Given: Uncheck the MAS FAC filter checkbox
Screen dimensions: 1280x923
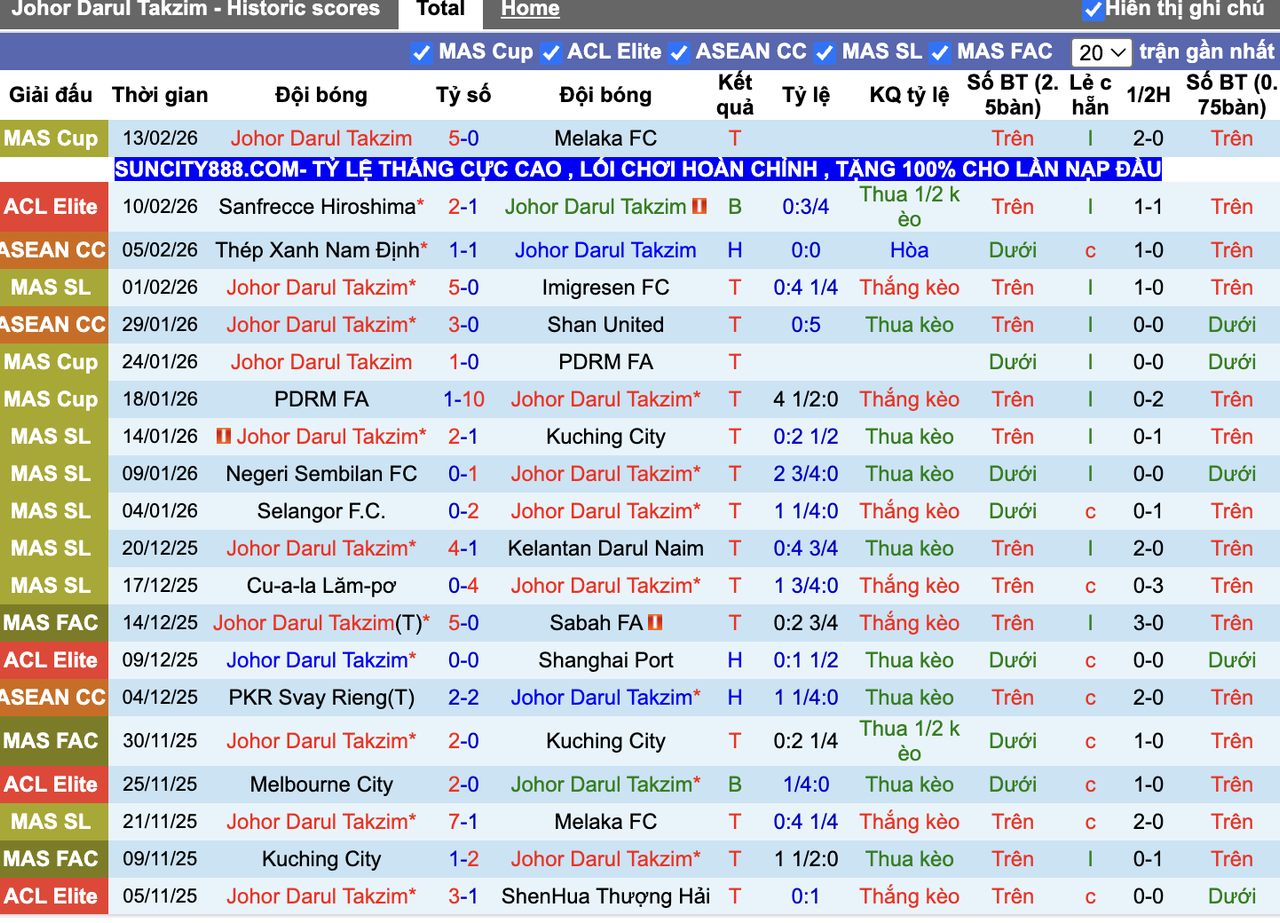Looking at the screenshot, I should [x=939, y=52].
